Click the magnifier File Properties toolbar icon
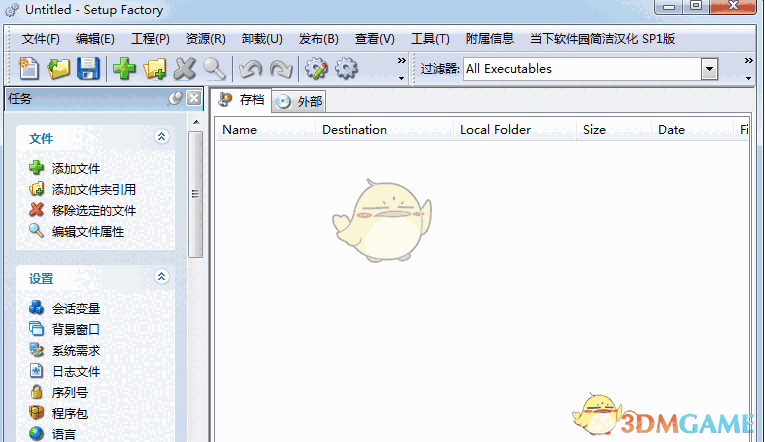This screenshot has width=765, height=442. pyautogui.click(x=214, y=68)
